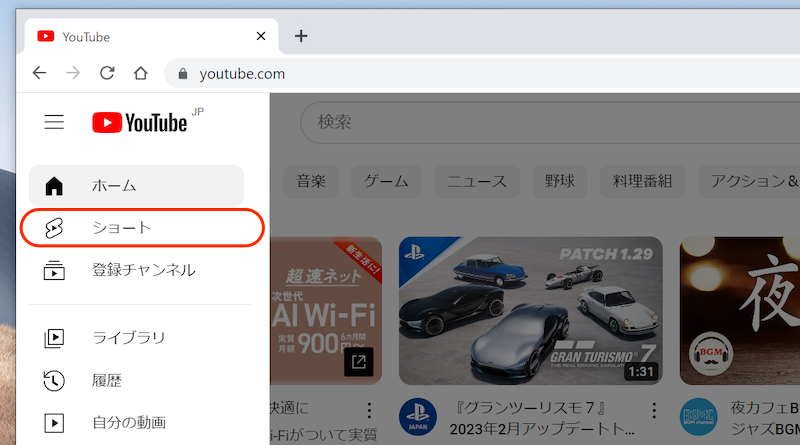The height and width of the screenshot is (445, 800).
Task: Click the browser back arrow
Action: (x=39, y=73)
